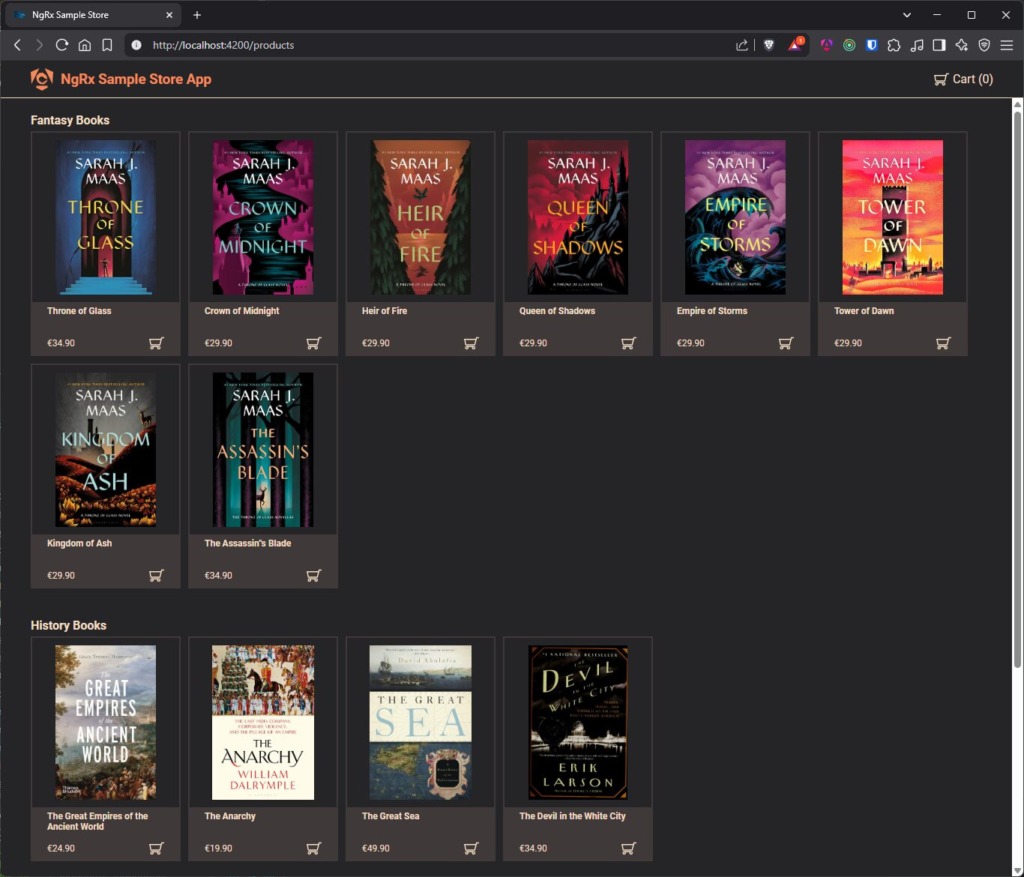Click NgRx Sample Store App title
This screenshot has height=877, width=1024.
[x=136, y=79]
